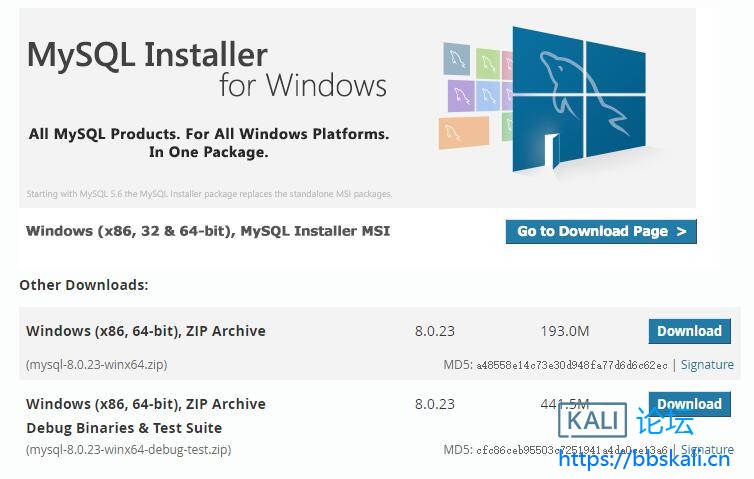Open the Go to Download Page button
The image size is (754, 479).
601,232
